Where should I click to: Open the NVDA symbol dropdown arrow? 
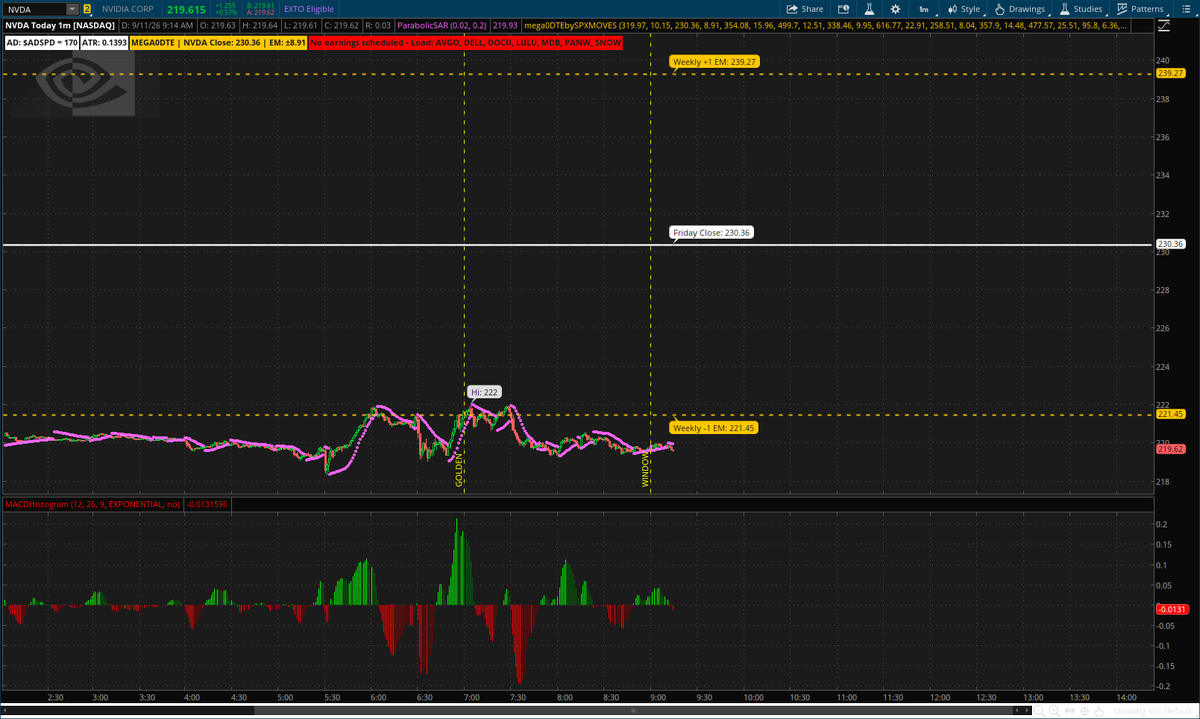pyautogui.click(x=72, y=9)
